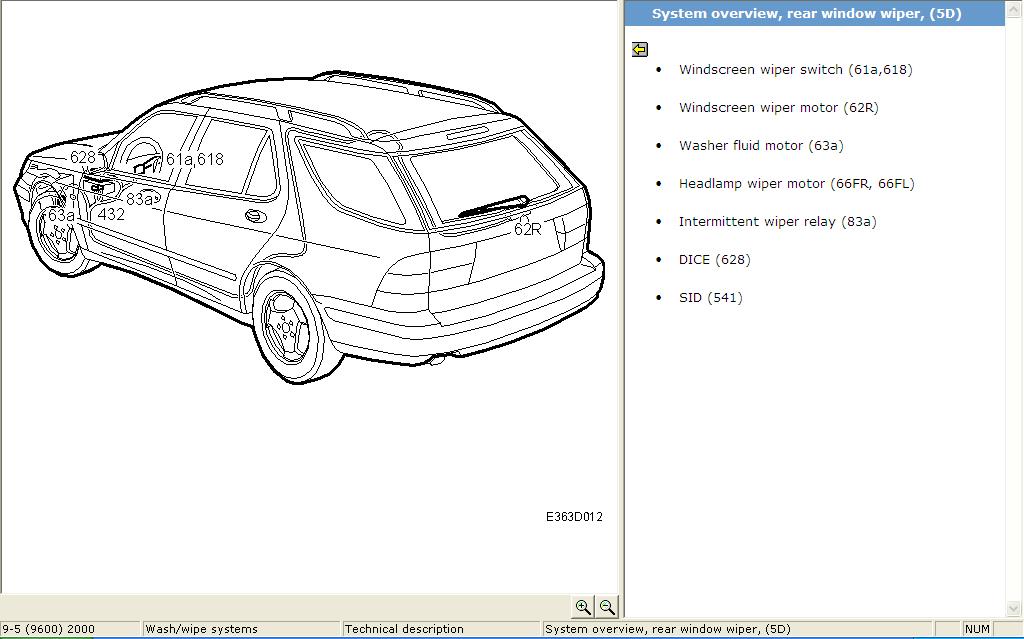The width and height of the screenshot is (1024, 639).
Task: Click the Intermittent wiper relay (83a) item
Action: coord(777,221)
